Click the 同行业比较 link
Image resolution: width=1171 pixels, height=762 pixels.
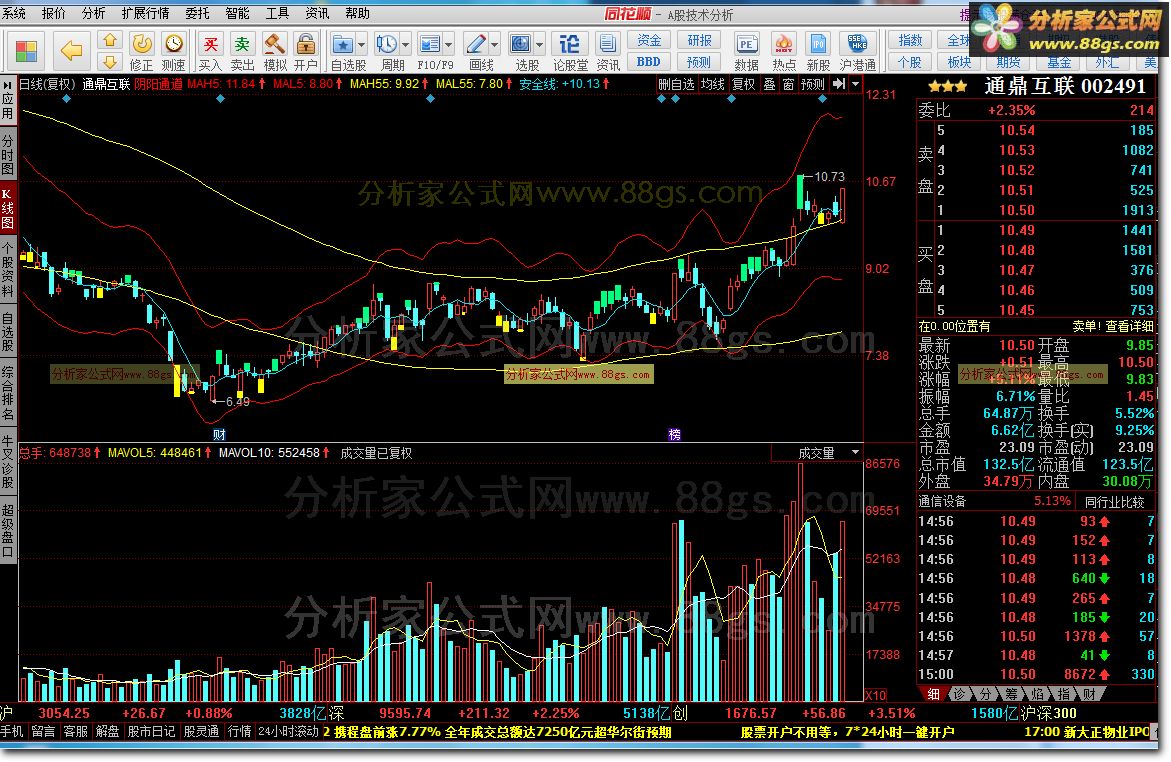pyautogui.click(x=1114, y=502)
